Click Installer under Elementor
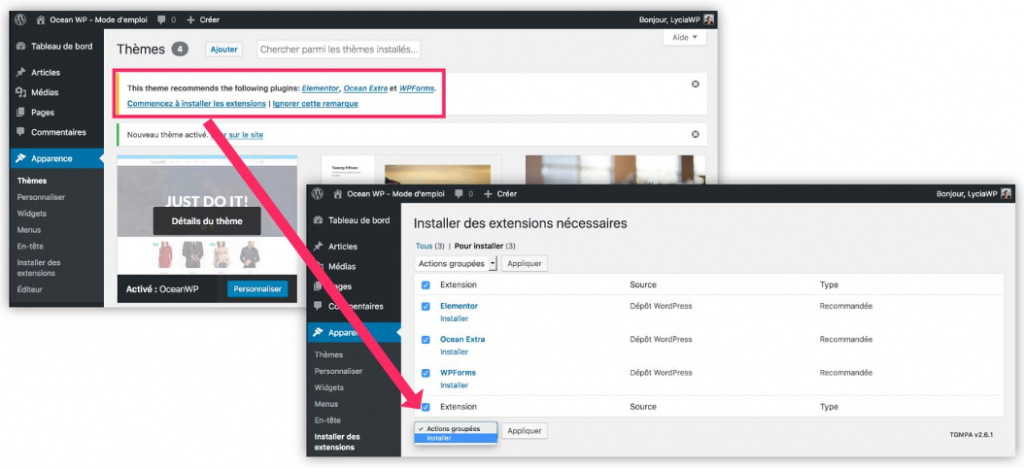 [x=454, y=319]
